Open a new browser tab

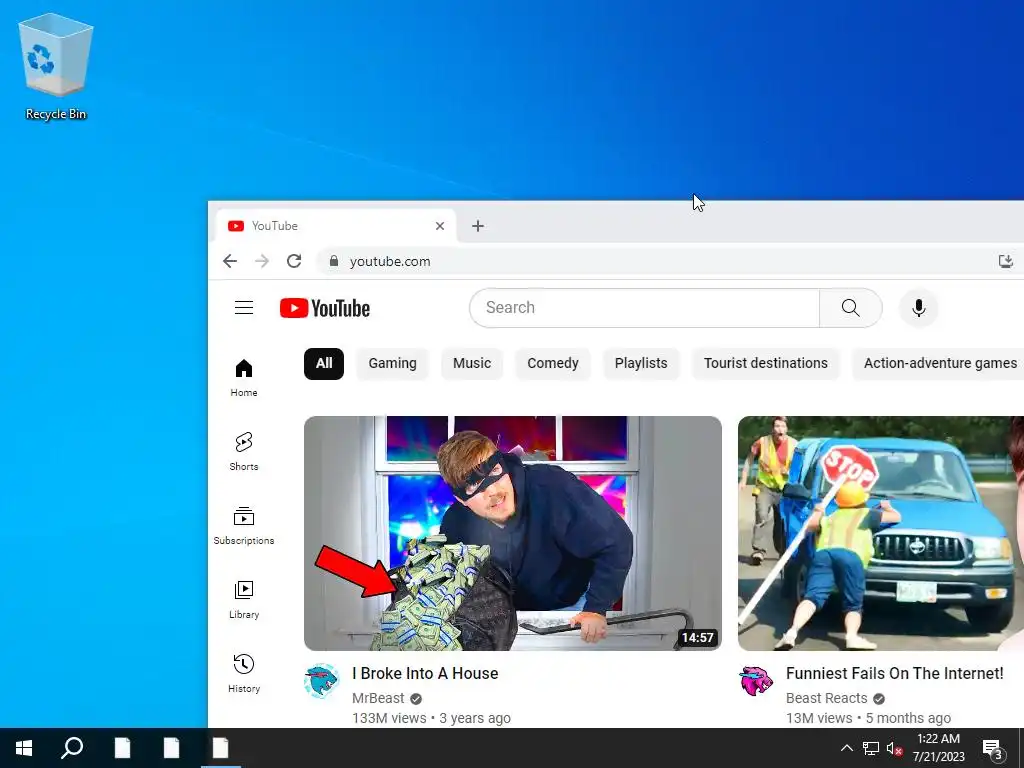[478, 226]
